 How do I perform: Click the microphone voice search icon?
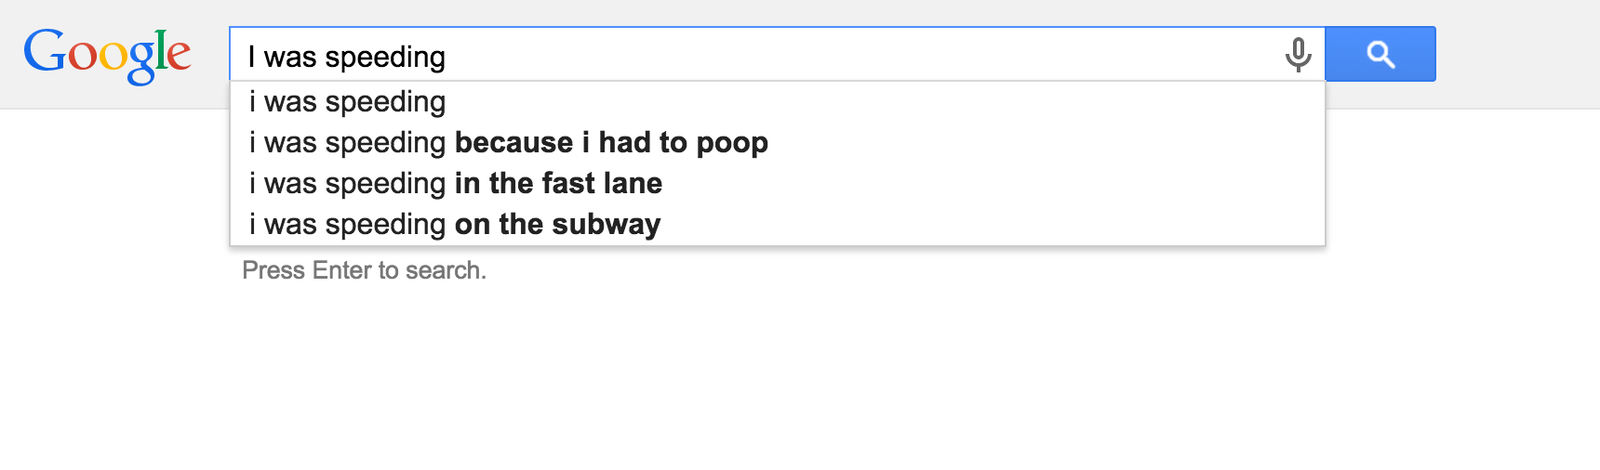1297,54
